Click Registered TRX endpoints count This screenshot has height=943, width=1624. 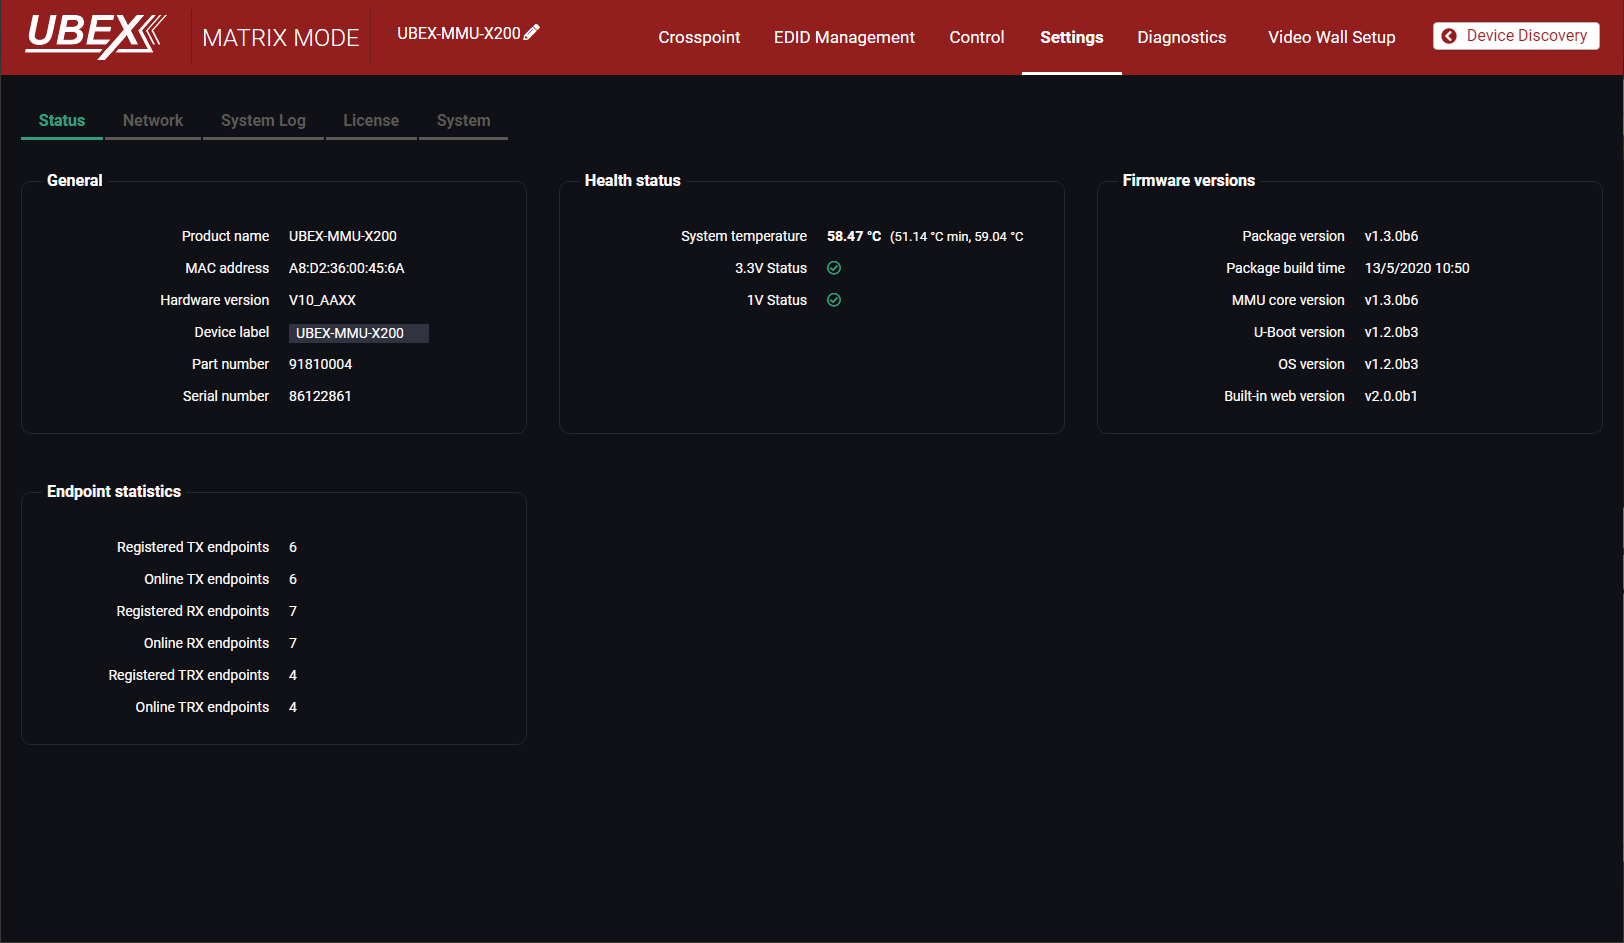293,675
